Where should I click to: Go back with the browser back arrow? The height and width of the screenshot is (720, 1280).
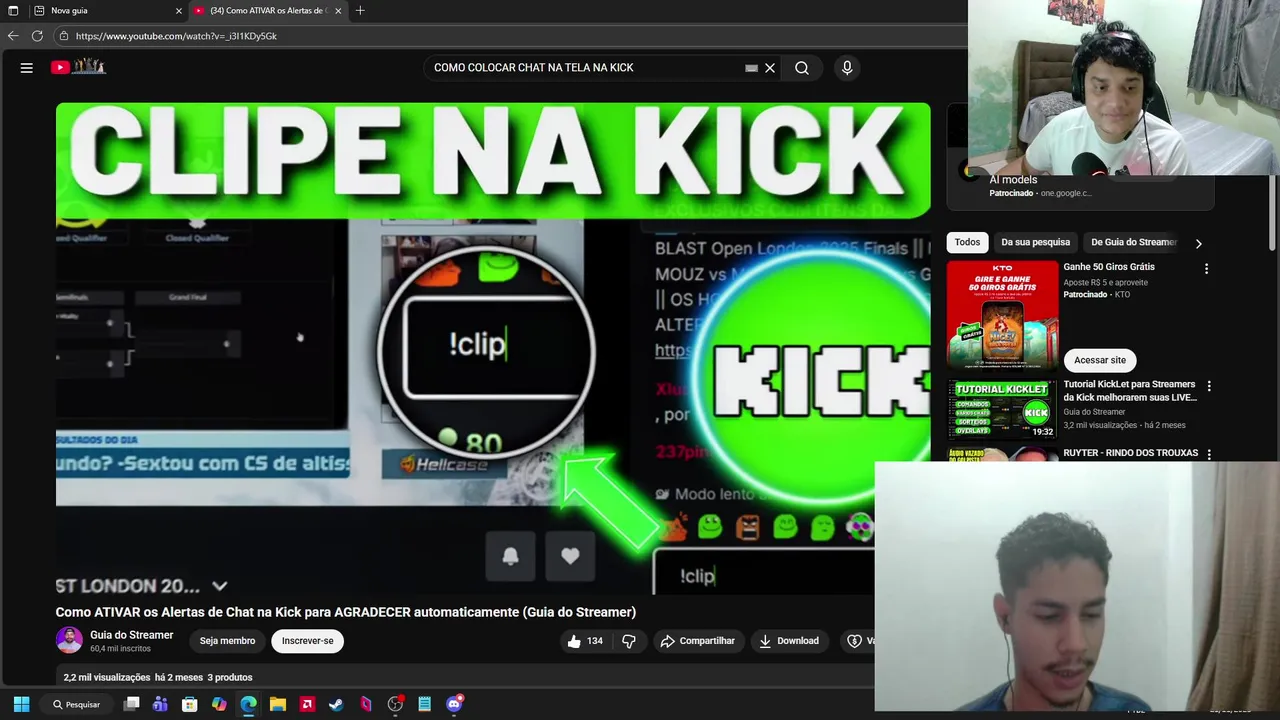(x=13, y=36)
